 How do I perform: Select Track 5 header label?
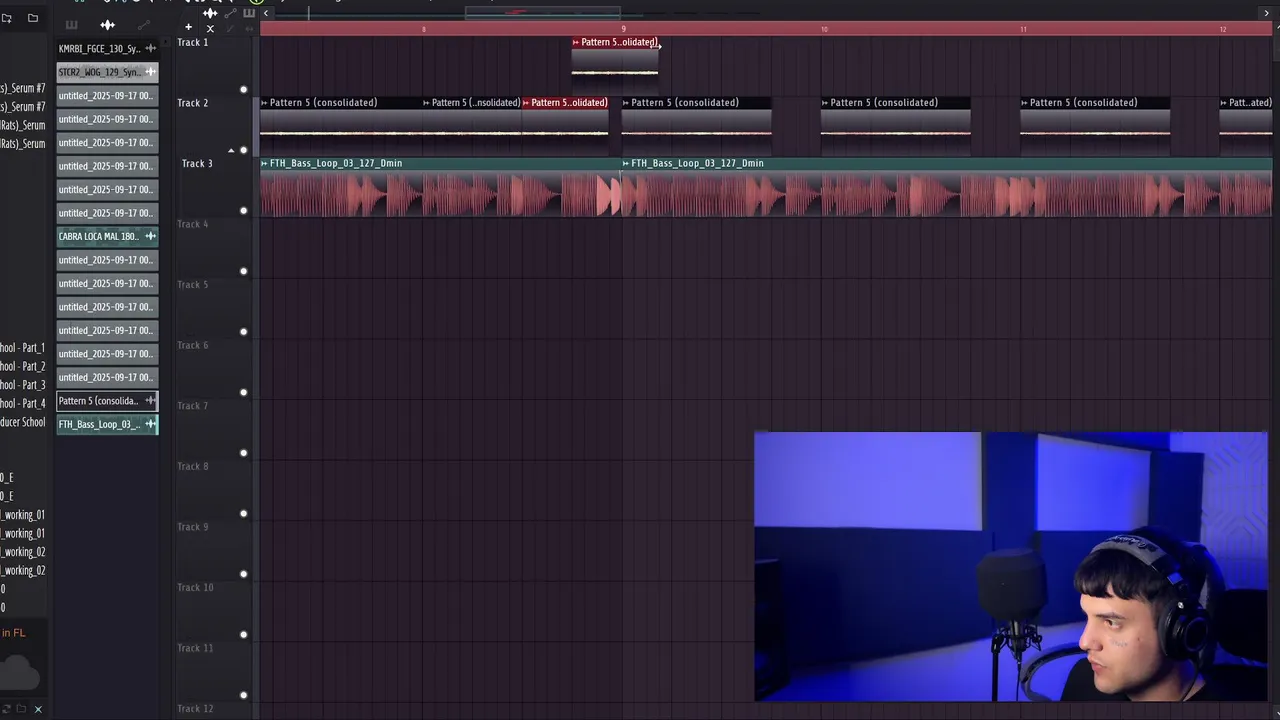[193, 284]
